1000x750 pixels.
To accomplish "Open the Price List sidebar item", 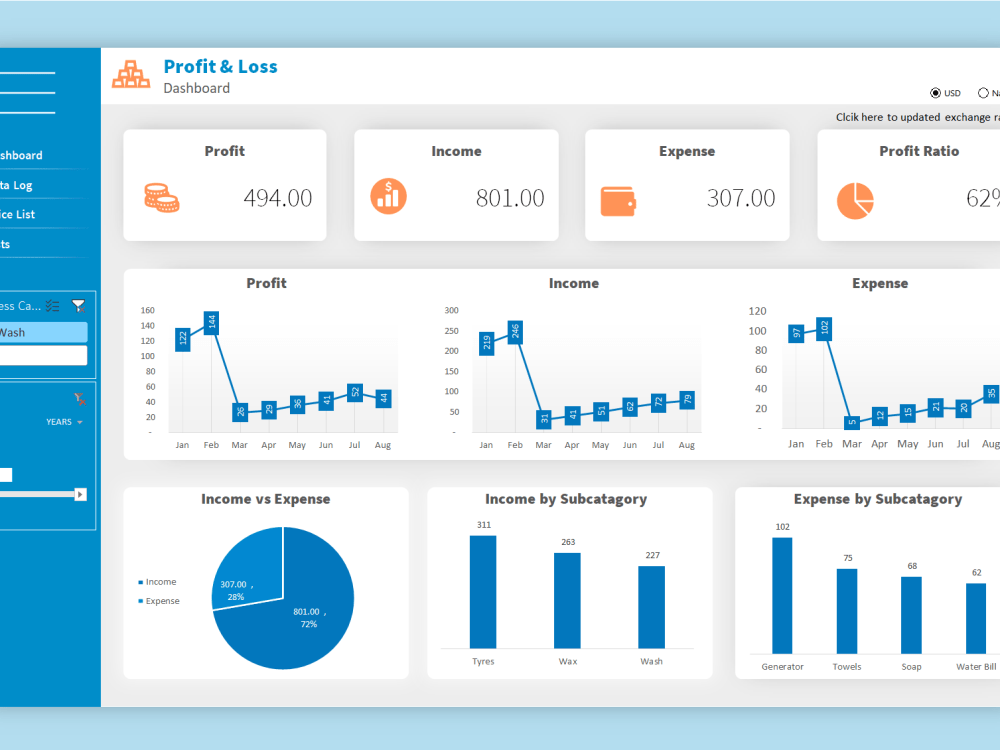I will (x=17, y=214).
